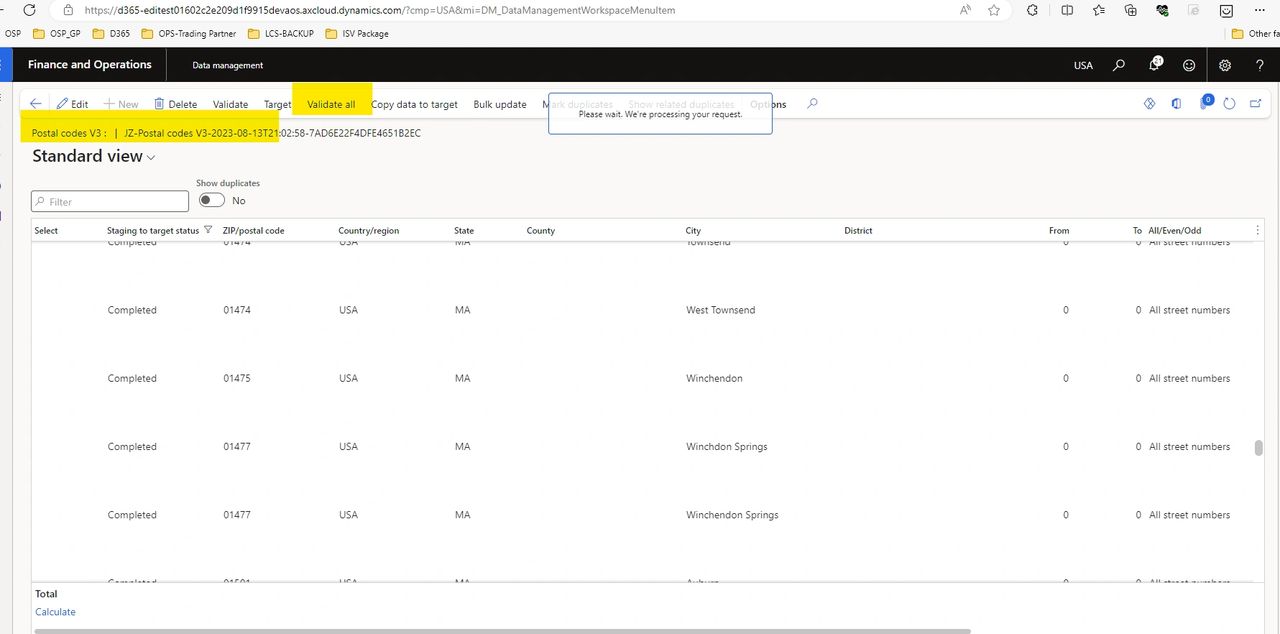This screenshot has height=634, width=1280.
Task: View notifications via the bell icon
Action: [1154, 64]
